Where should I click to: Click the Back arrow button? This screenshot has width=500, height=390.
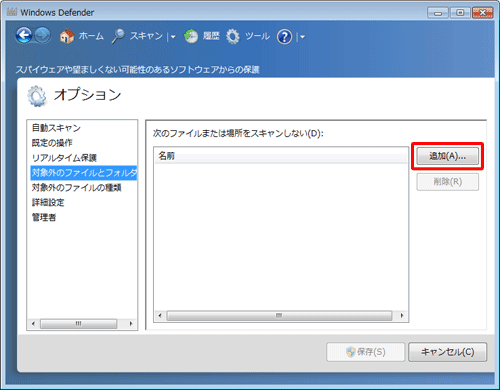[24, 35]
